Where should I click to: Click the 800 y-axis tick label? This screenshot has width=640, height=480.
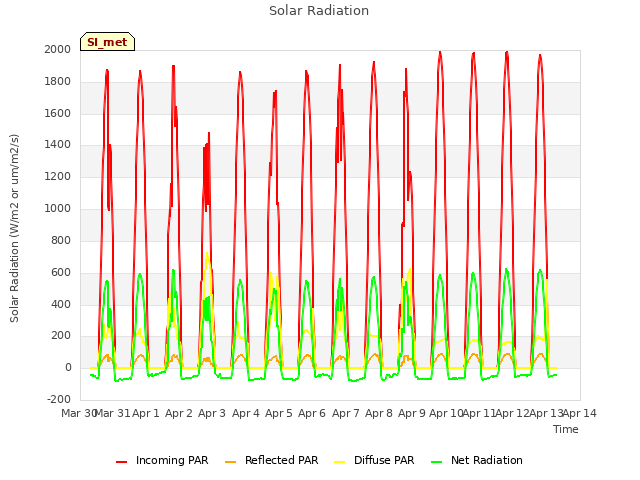(x=61, y=240)
